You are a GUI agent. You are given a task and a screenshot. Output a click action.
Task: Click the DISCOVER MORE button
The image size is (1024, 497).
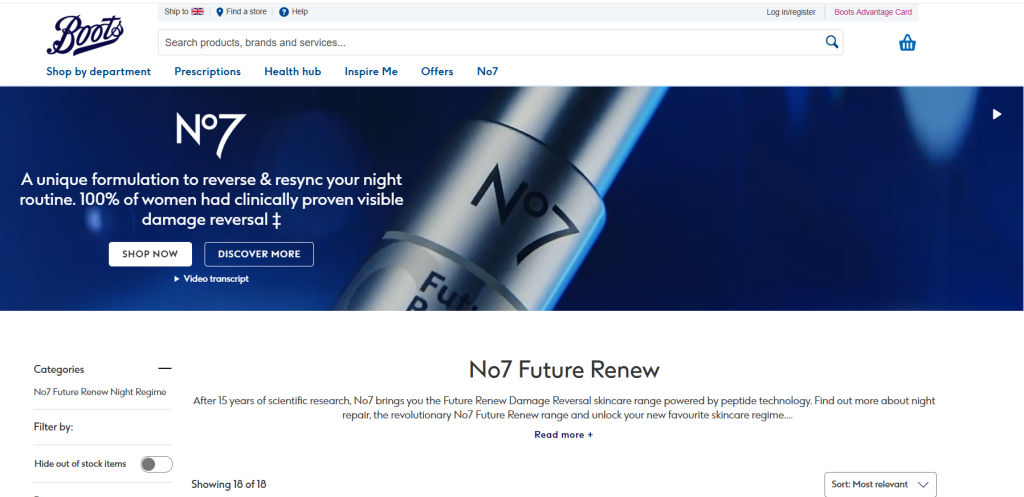coord(259,254)
